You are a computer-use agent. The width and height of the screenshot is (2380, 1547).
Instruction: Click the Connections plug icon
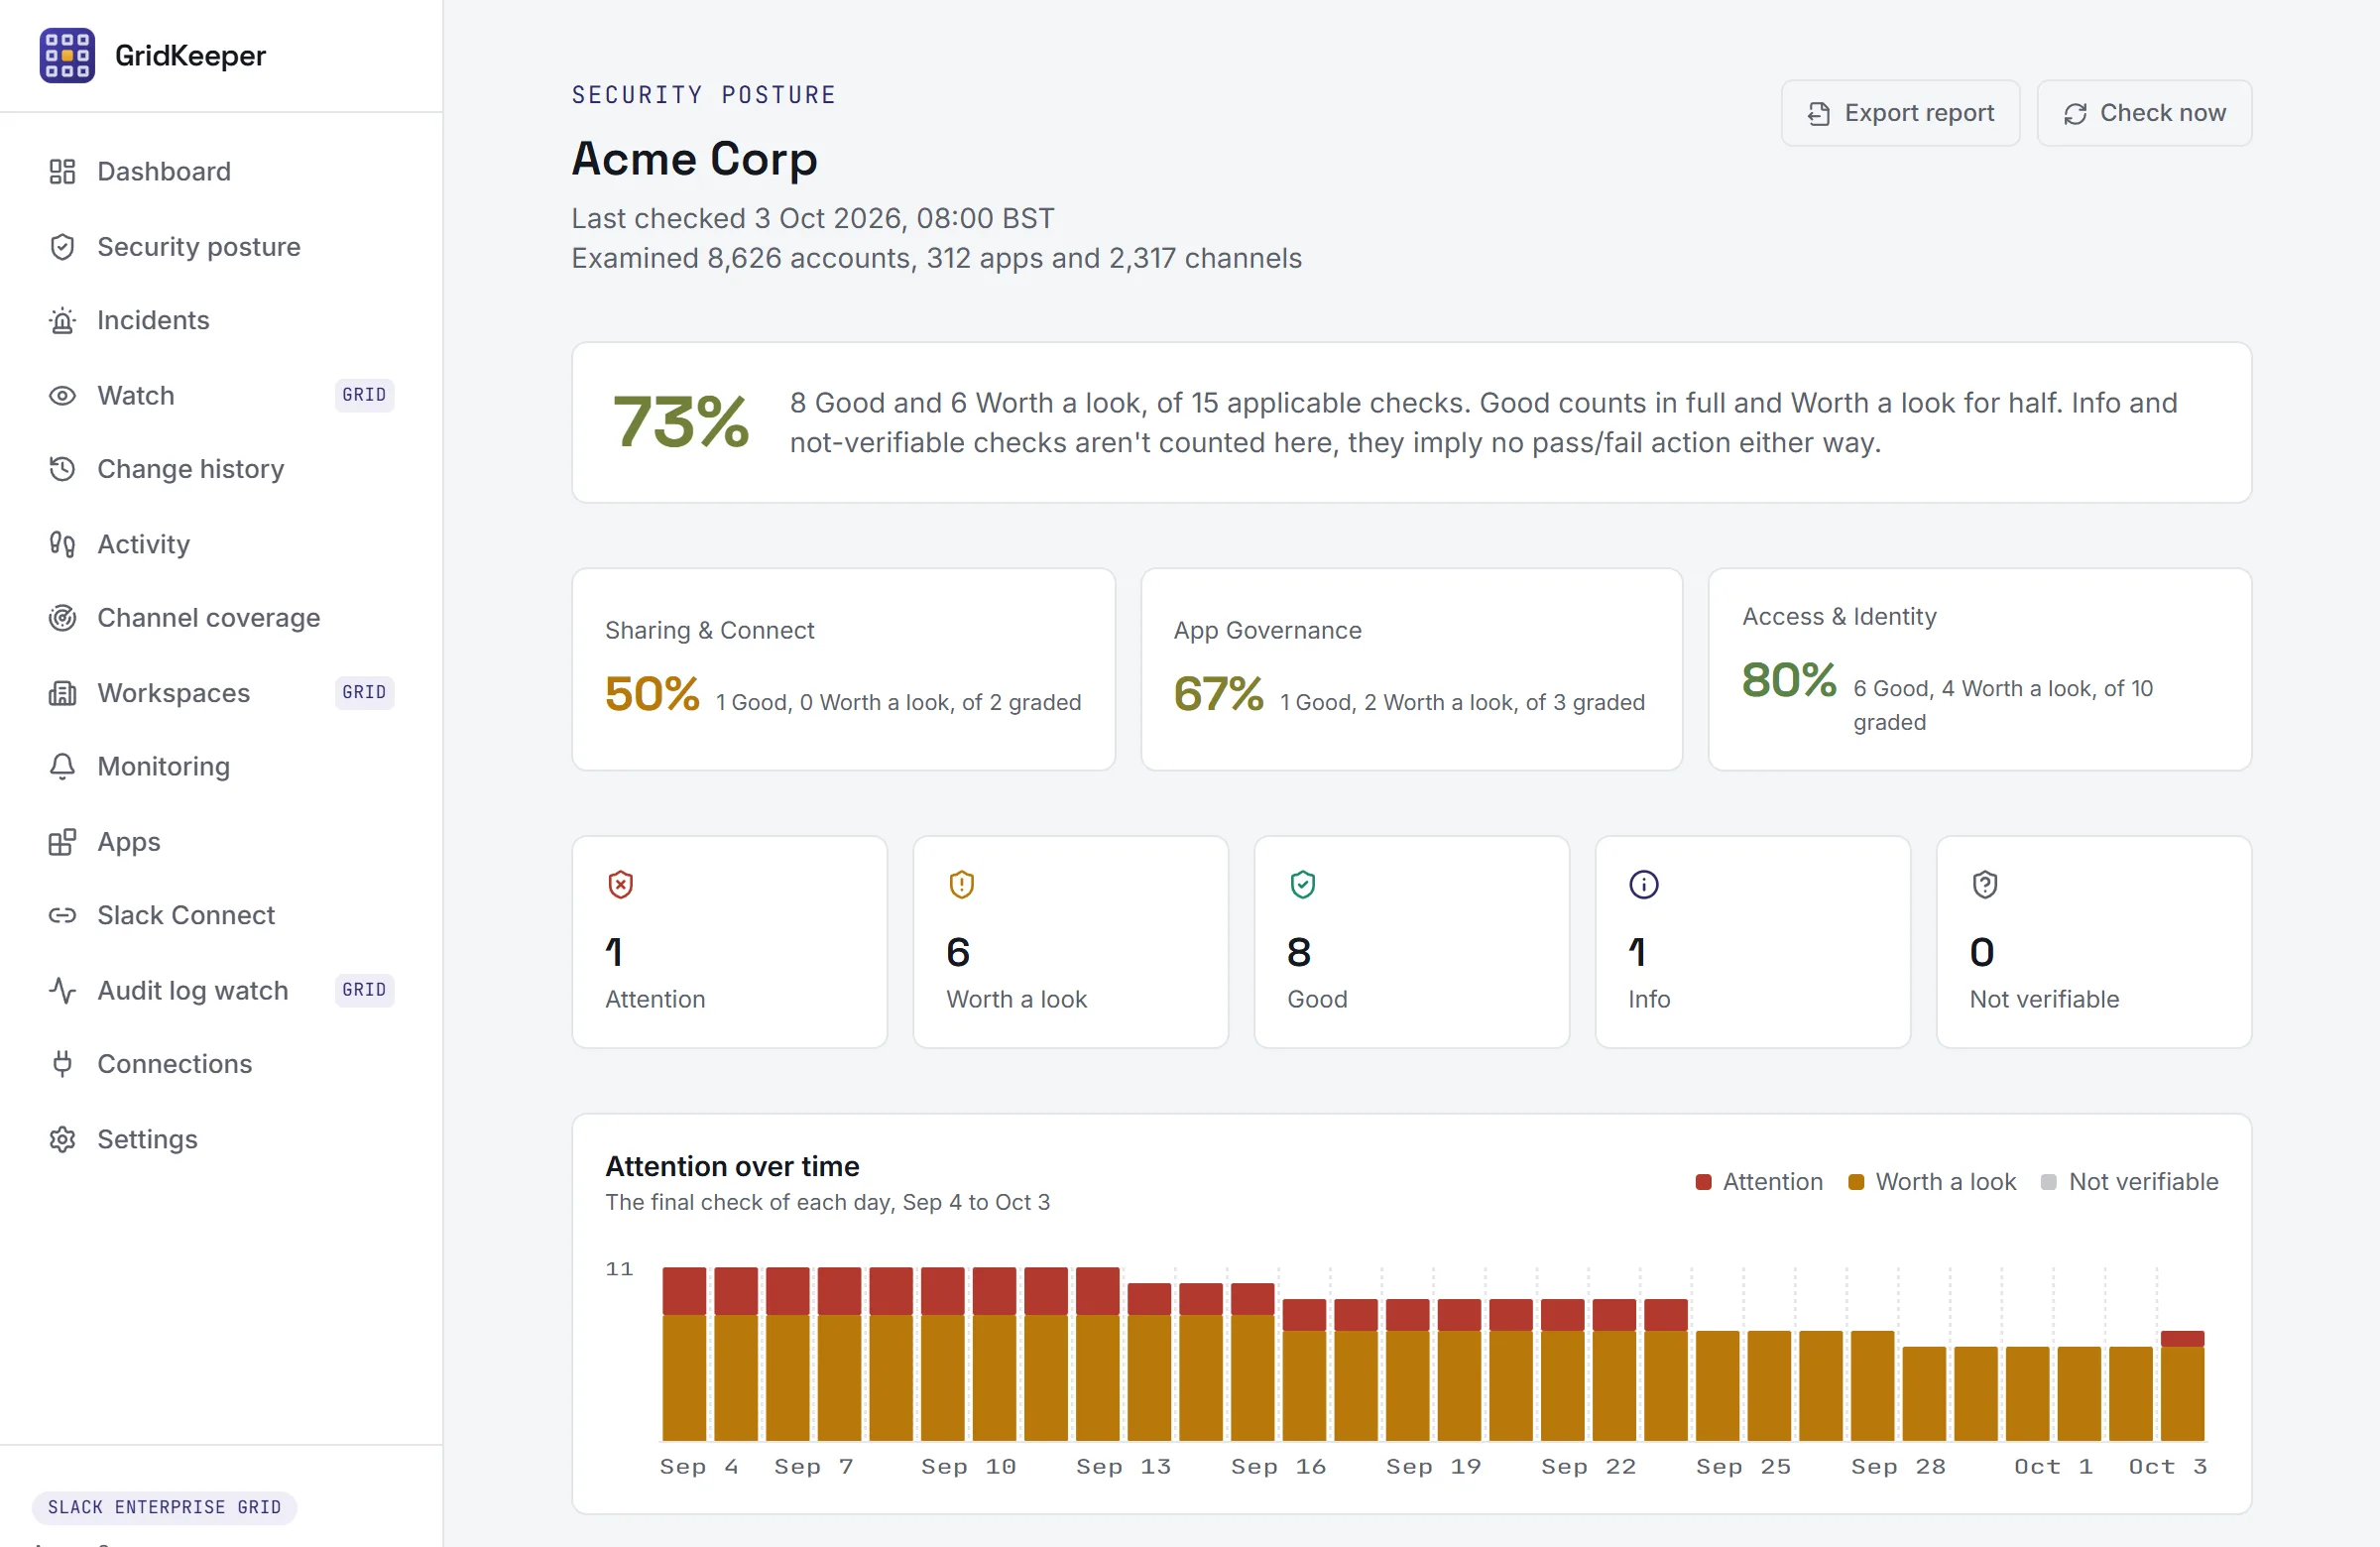click(x=62, y=1064)
